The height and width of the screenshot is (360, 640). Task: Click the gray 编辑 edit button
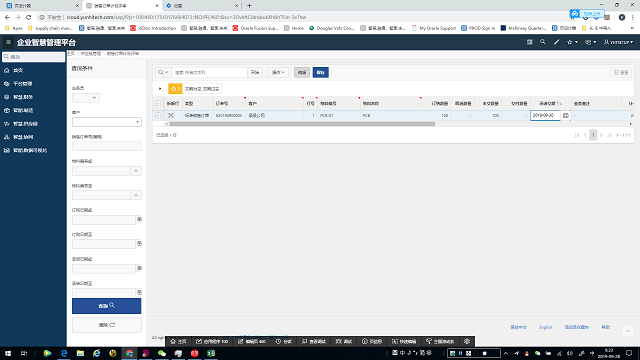(302, 72)
